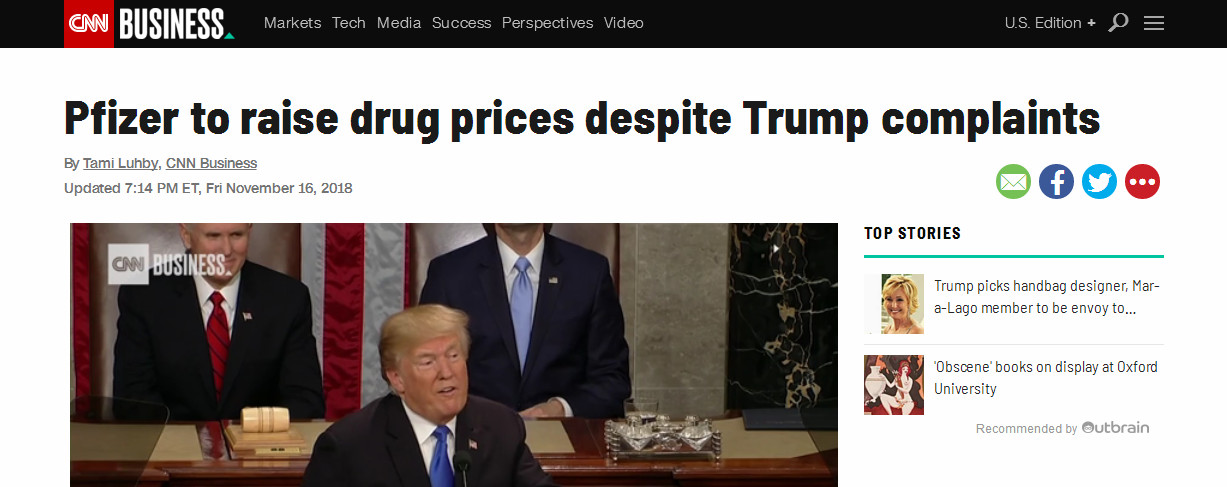Open the Media section
This screenshot has width=1227, height=487.
(x=399, y=23)
